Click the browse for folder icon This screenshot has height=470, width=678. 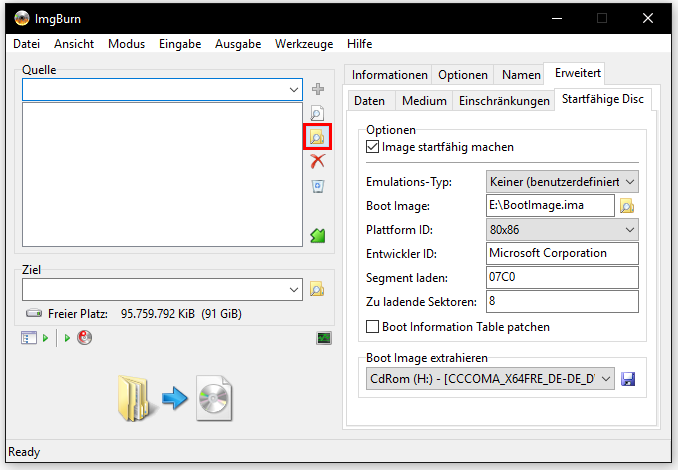click(x=317, y=137)
